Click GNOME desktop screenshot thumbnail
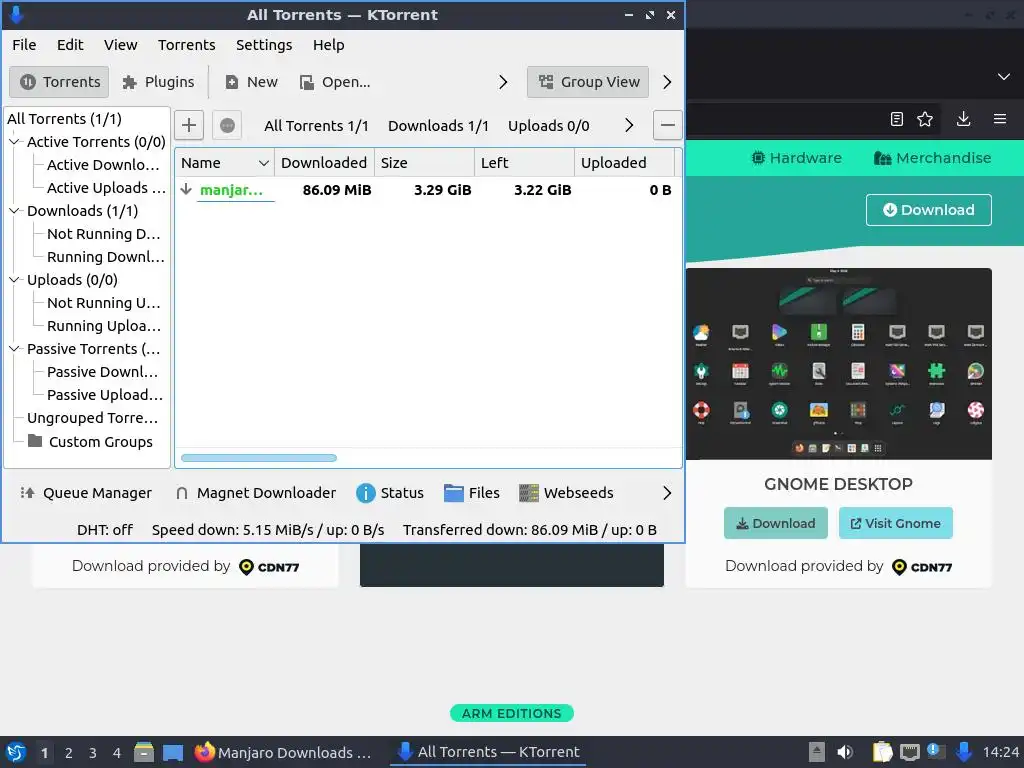This screenshot has width=1024, height=768. (839, 364)
